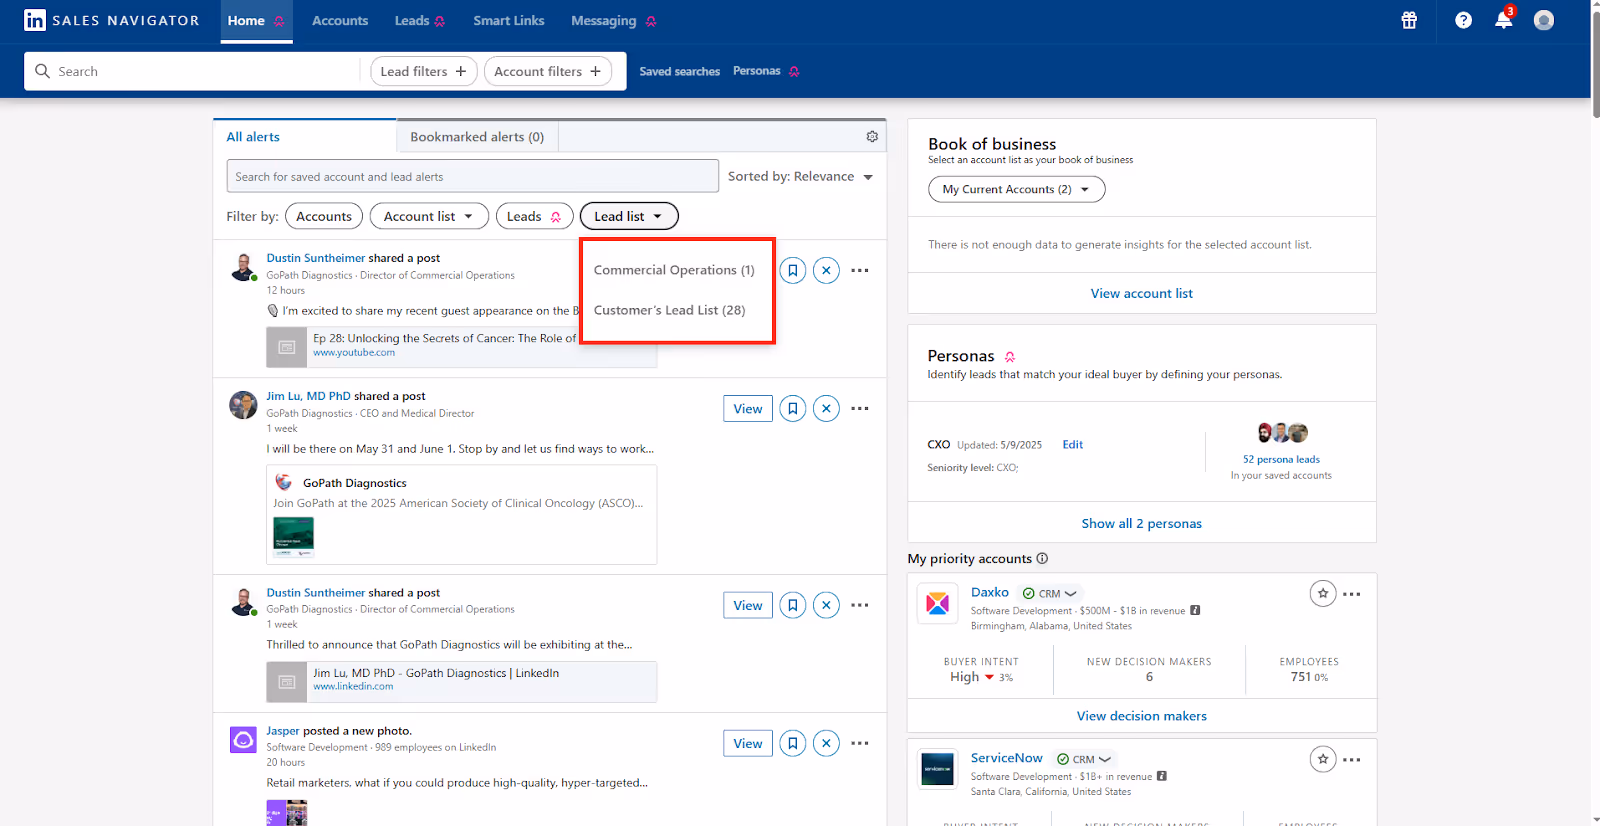View the Jasper photo alert

click(x=748, y=743)
